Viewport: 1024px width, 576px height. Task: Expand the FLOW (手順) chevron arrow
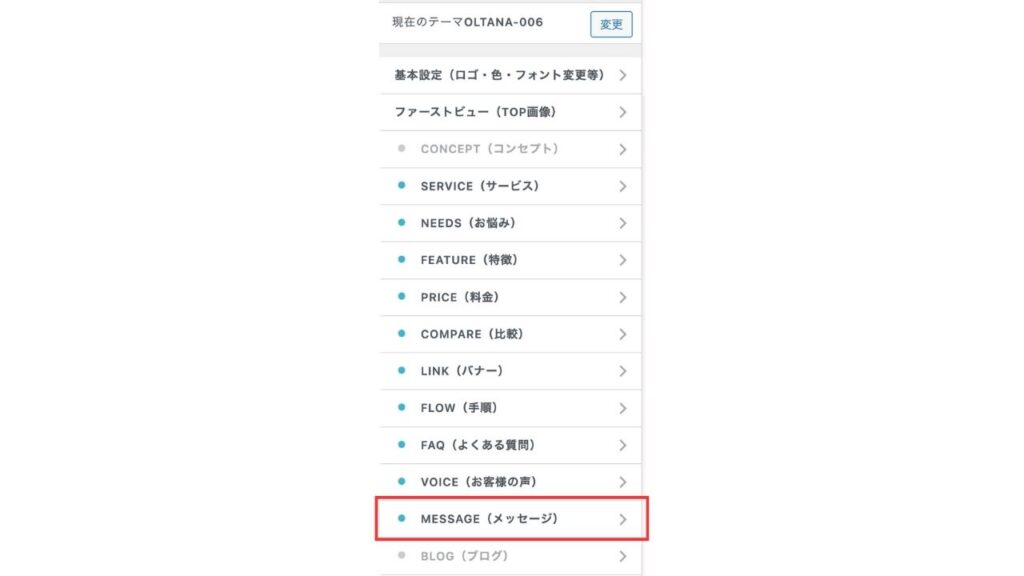point(622,408)
